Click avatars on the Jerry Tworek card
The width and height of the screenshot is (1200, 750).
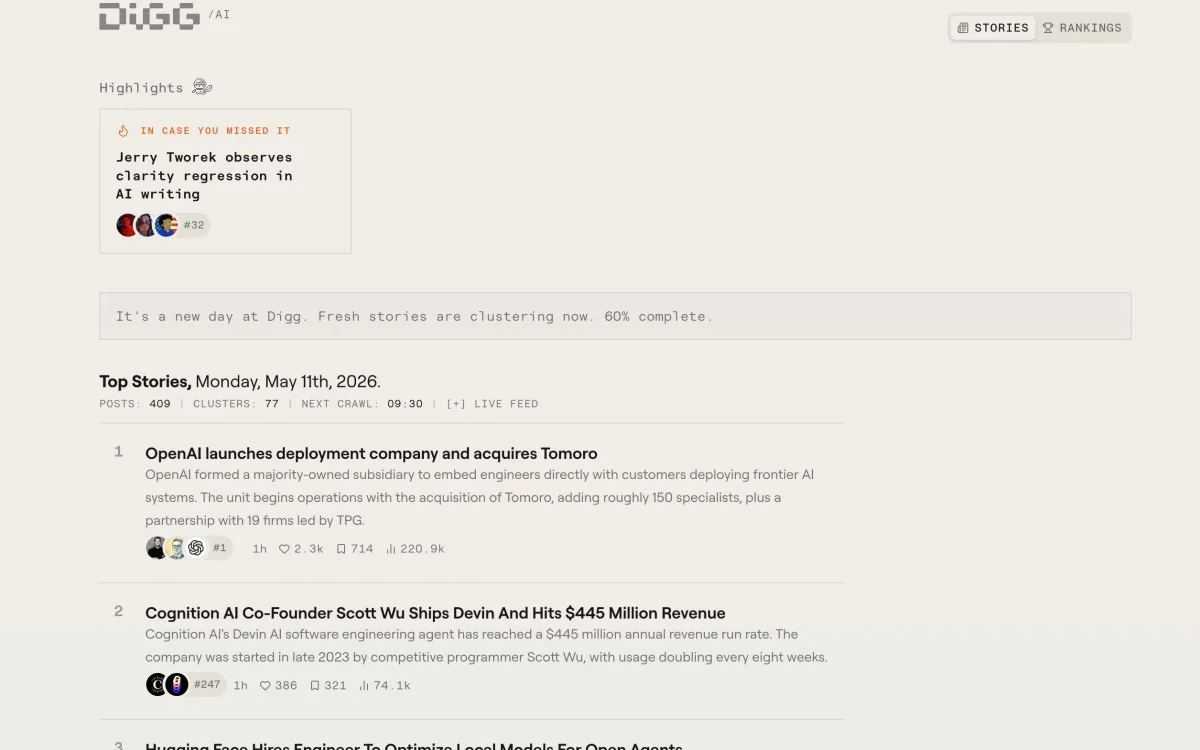[147, 225]
